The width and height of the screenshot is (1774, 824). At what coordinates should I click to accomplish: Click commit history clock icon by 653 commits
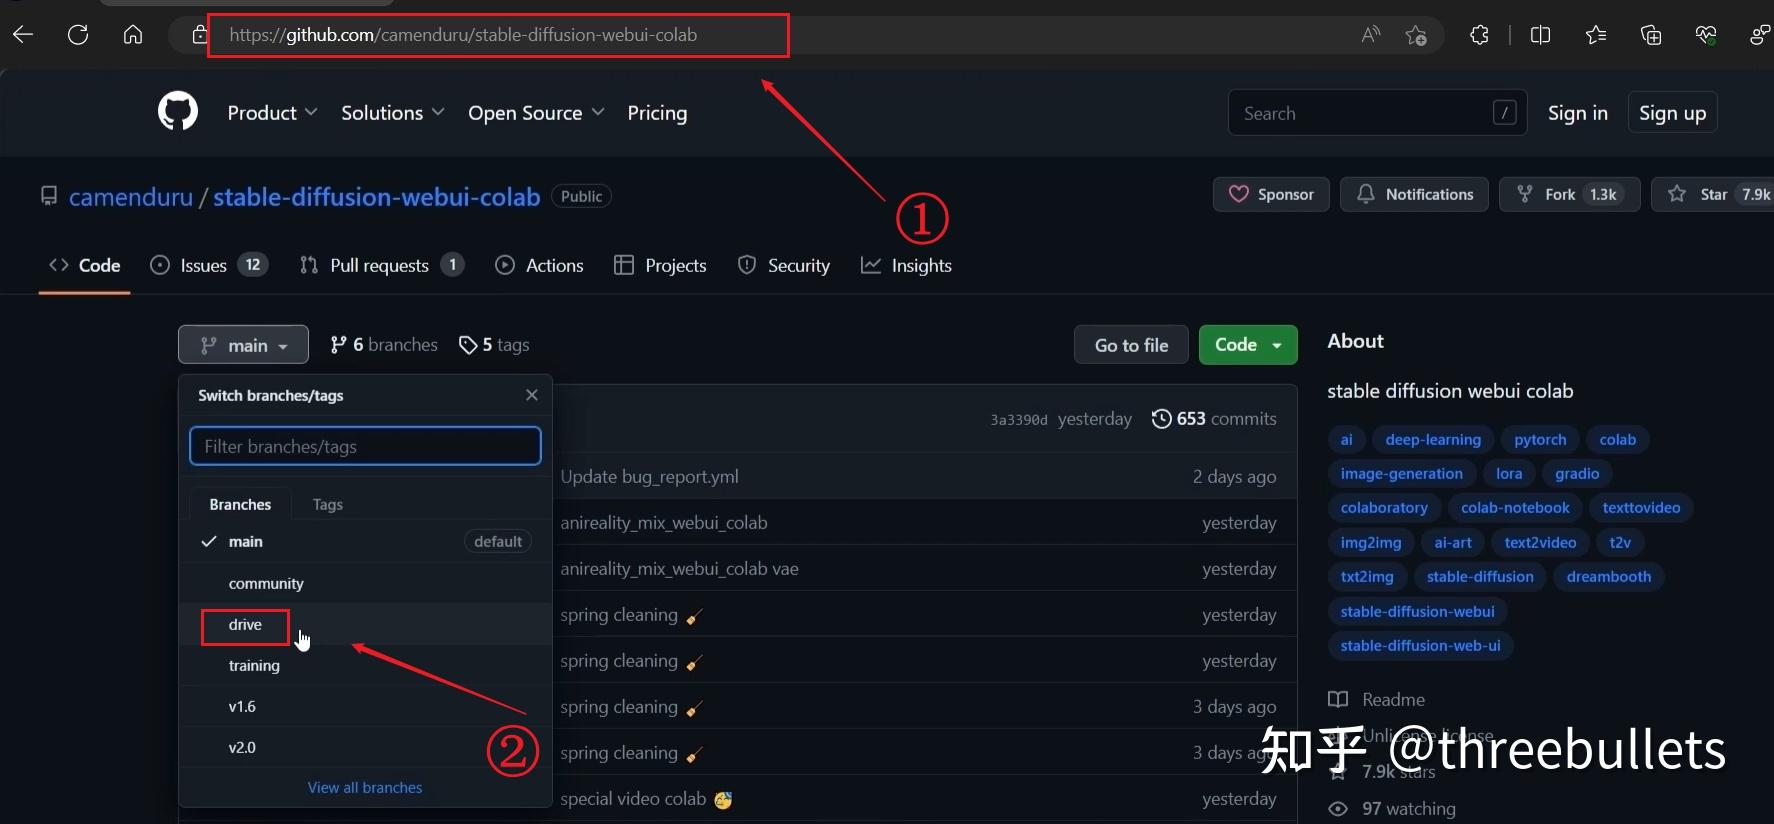coord(1161,419)
